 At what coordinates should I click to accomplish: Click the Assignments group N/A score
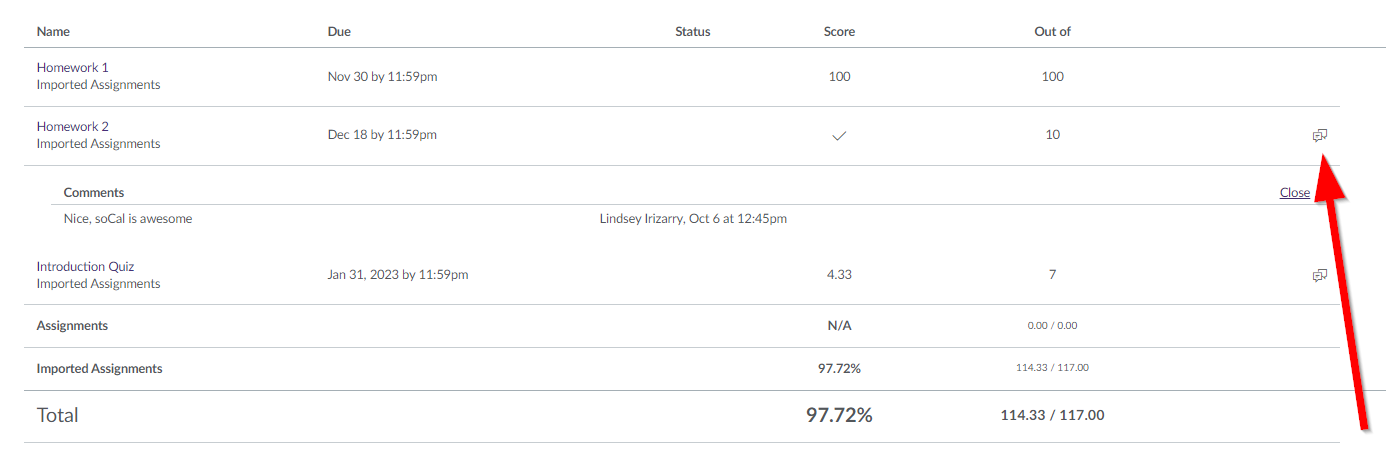coord(840,326)
